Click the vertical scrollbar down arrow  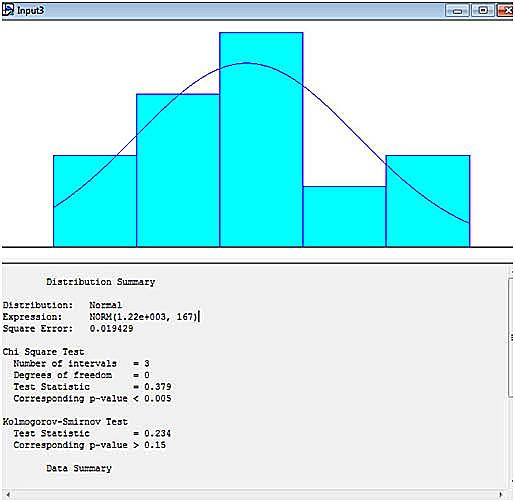[511, 481]
